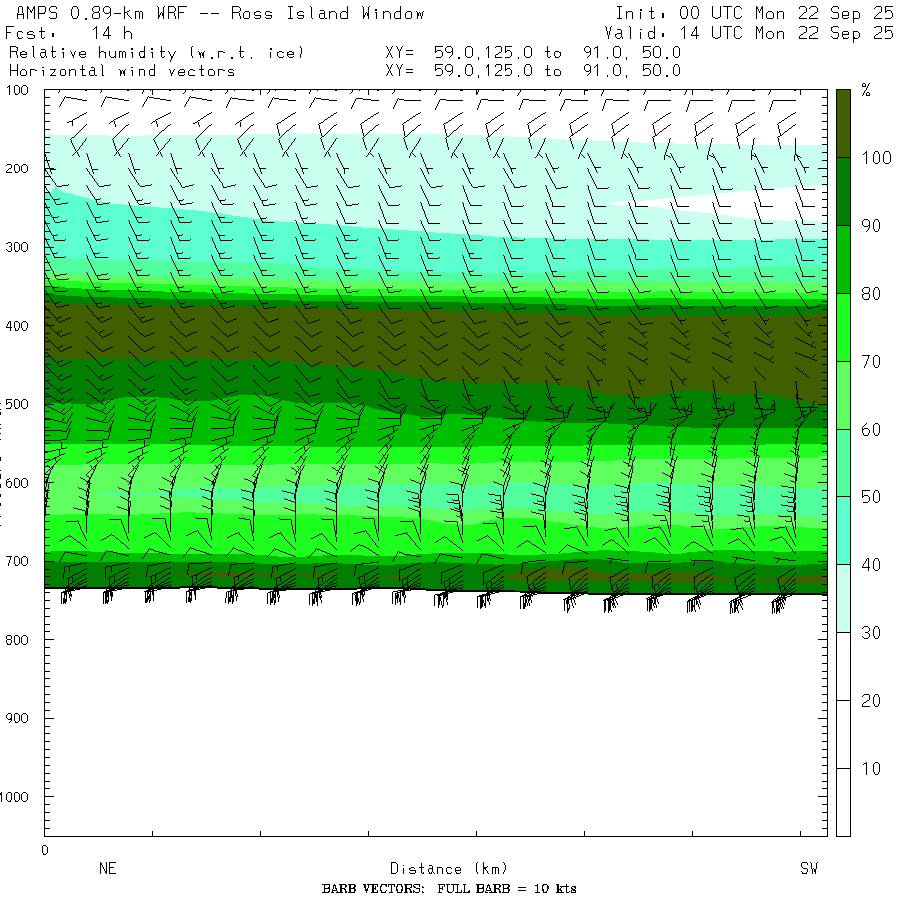Click the 900 label on pressure axis
Screen dimensions: 900x900
pos(17,718)
